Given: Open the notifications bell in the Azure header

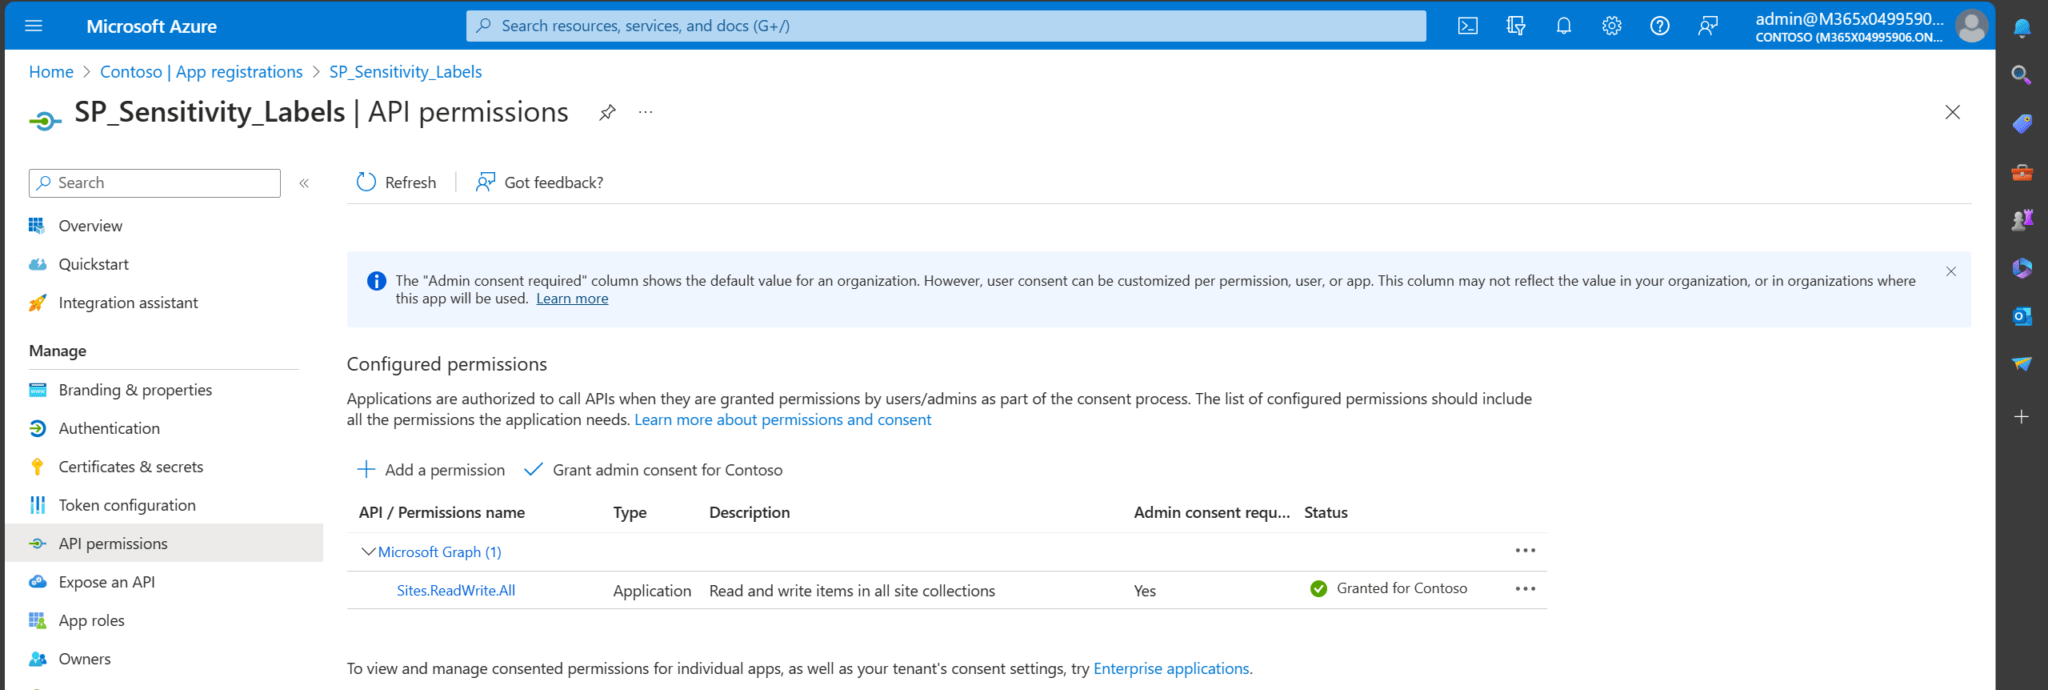Looking at the screenshot, I should tap(1564, 26).
